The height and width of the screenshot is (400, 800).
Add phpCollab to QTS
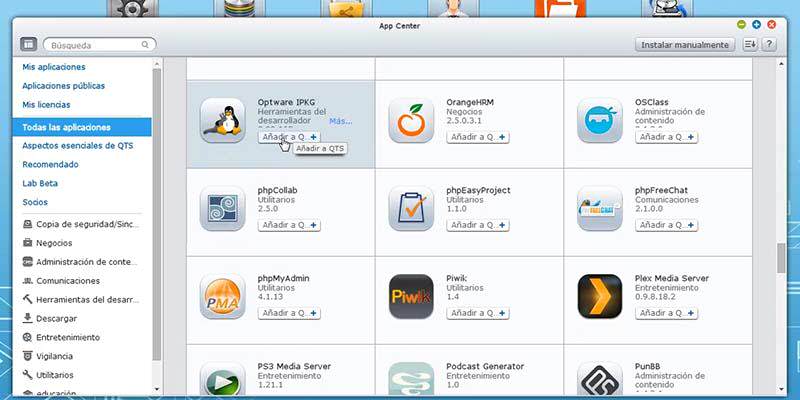[x=289, y=225]
